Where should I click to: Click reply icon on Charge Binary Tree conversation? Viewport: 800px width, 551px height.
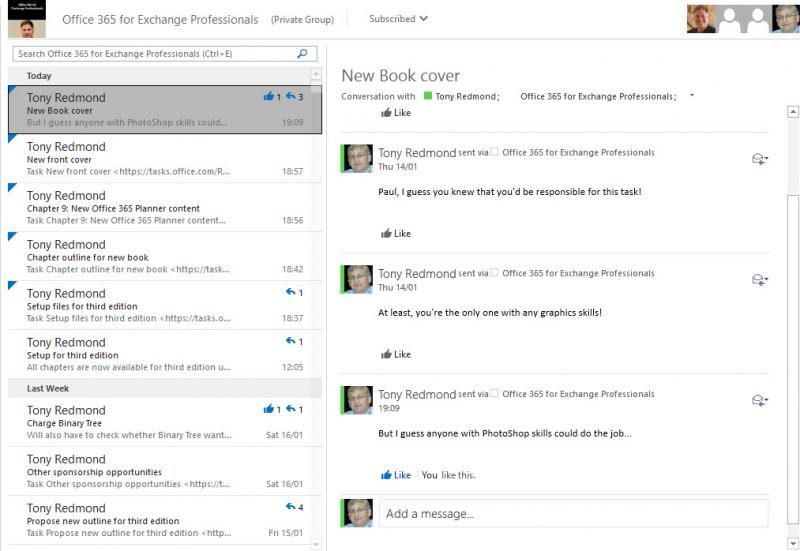point(291,409)
